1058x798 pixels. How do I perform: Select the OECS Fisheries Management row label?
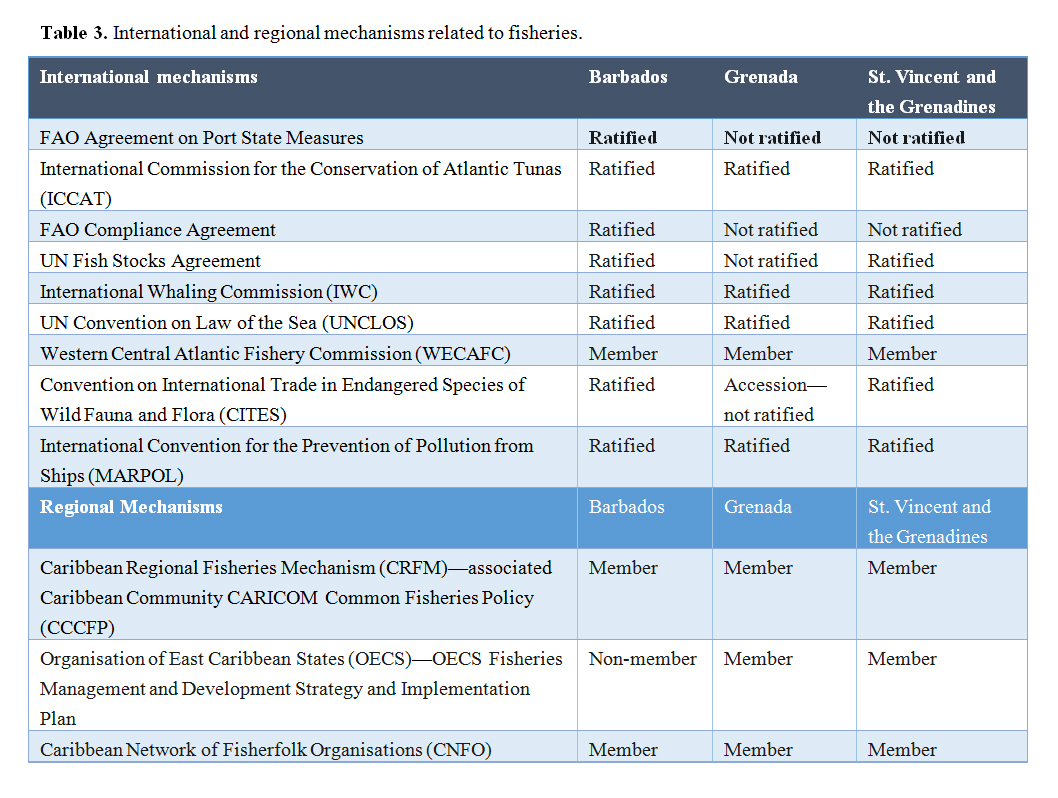[x=300, y=688]
